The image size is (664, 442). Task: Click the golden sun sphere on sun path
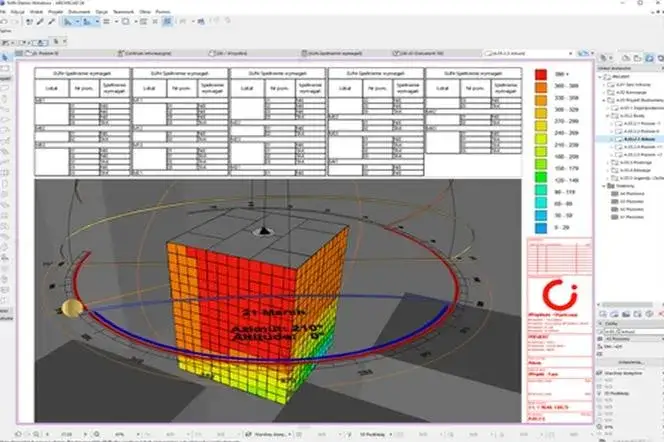pyautogui.click(x=72, y=308)
